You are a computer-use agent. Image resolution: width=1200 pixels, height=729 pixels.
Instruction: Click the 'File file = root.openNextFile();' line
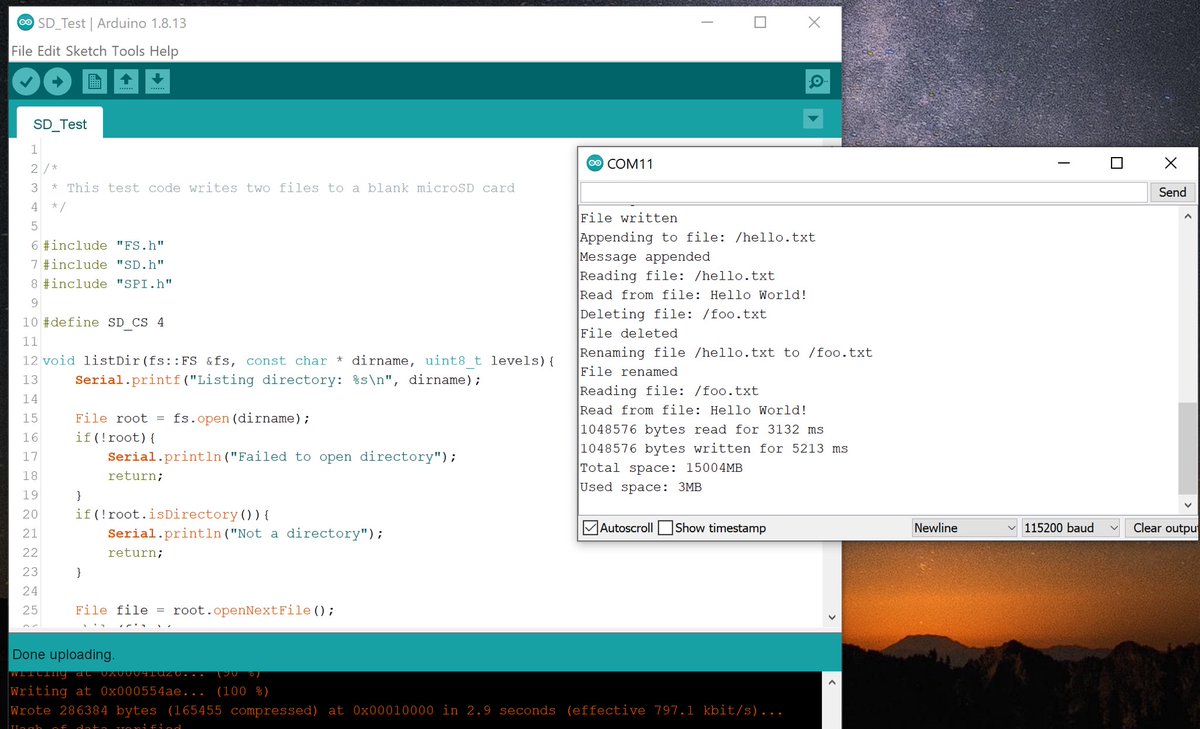204,610
